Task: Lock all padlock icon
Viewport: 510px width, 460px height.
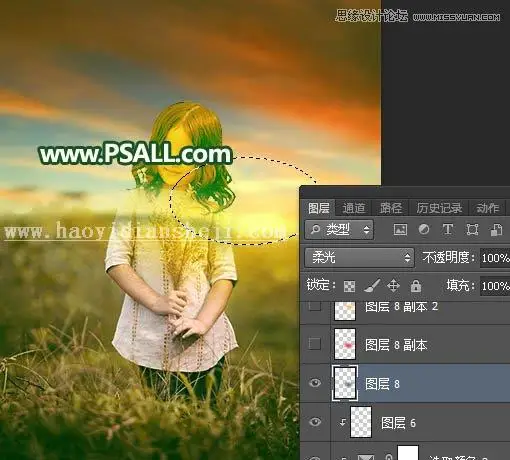Action: (416, 286)
